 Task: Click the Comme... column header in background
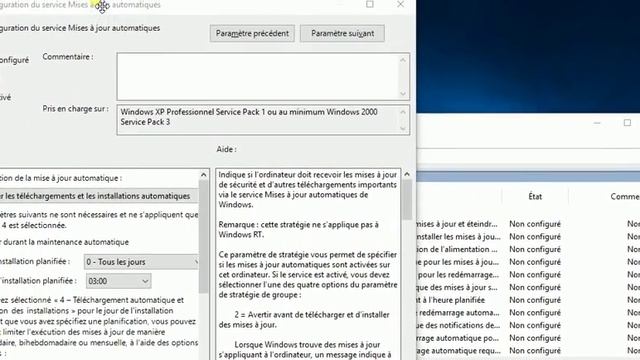pyautogui.click(x=625, y=196)
